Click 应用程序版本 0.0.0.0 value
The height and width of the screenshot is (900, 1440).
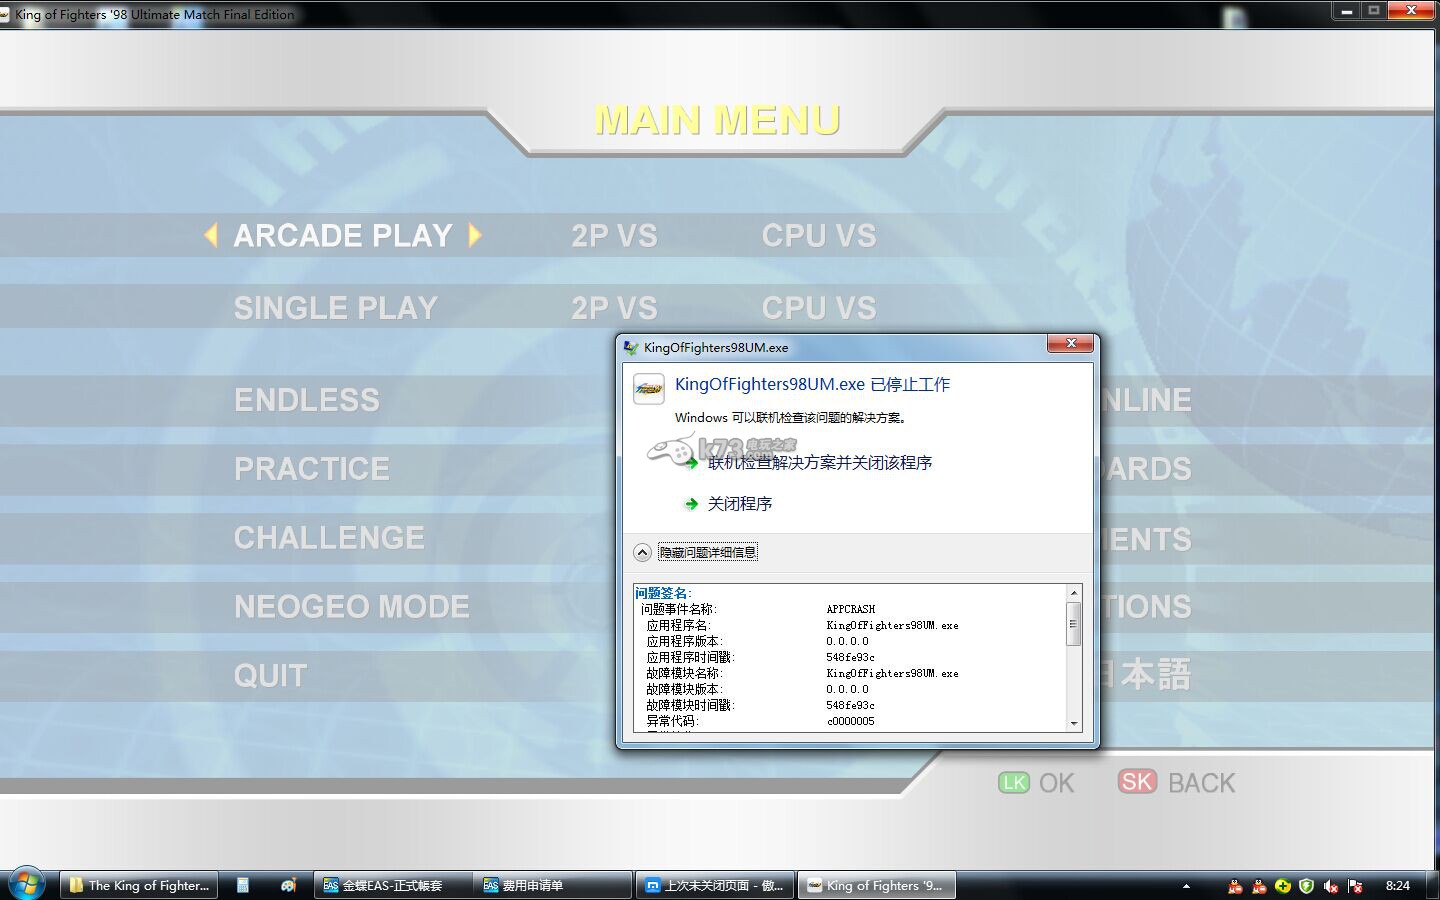click(848, 641)
